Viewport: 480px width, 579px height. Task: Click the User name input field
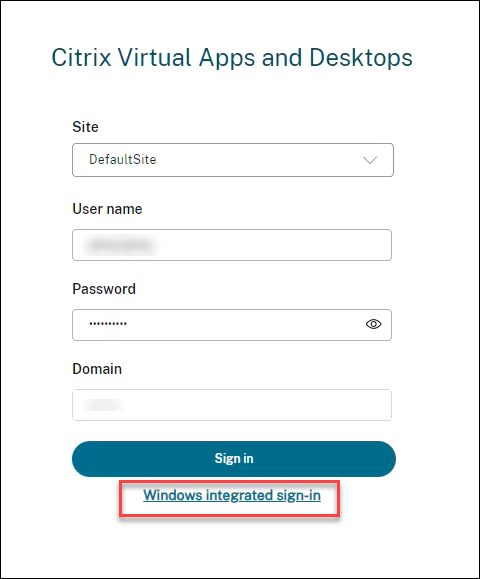tap(232, 245)
